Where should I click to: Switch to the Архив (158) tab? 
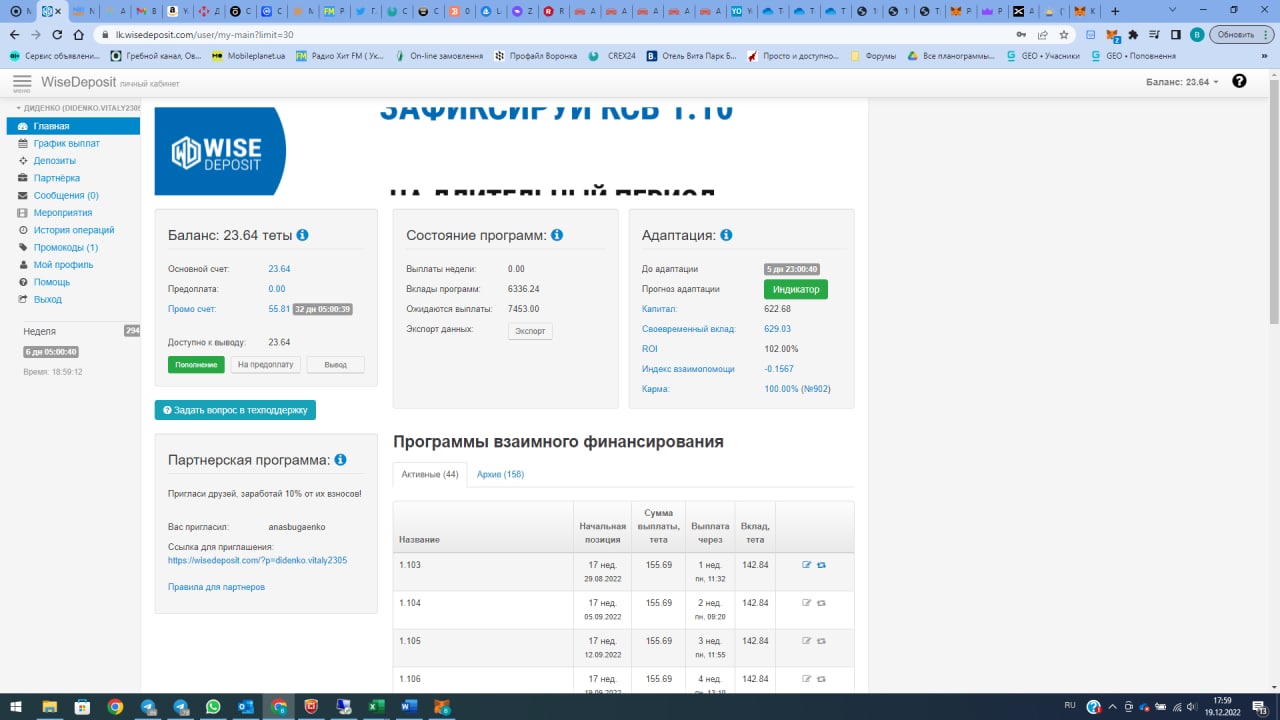tap(500, 474)
